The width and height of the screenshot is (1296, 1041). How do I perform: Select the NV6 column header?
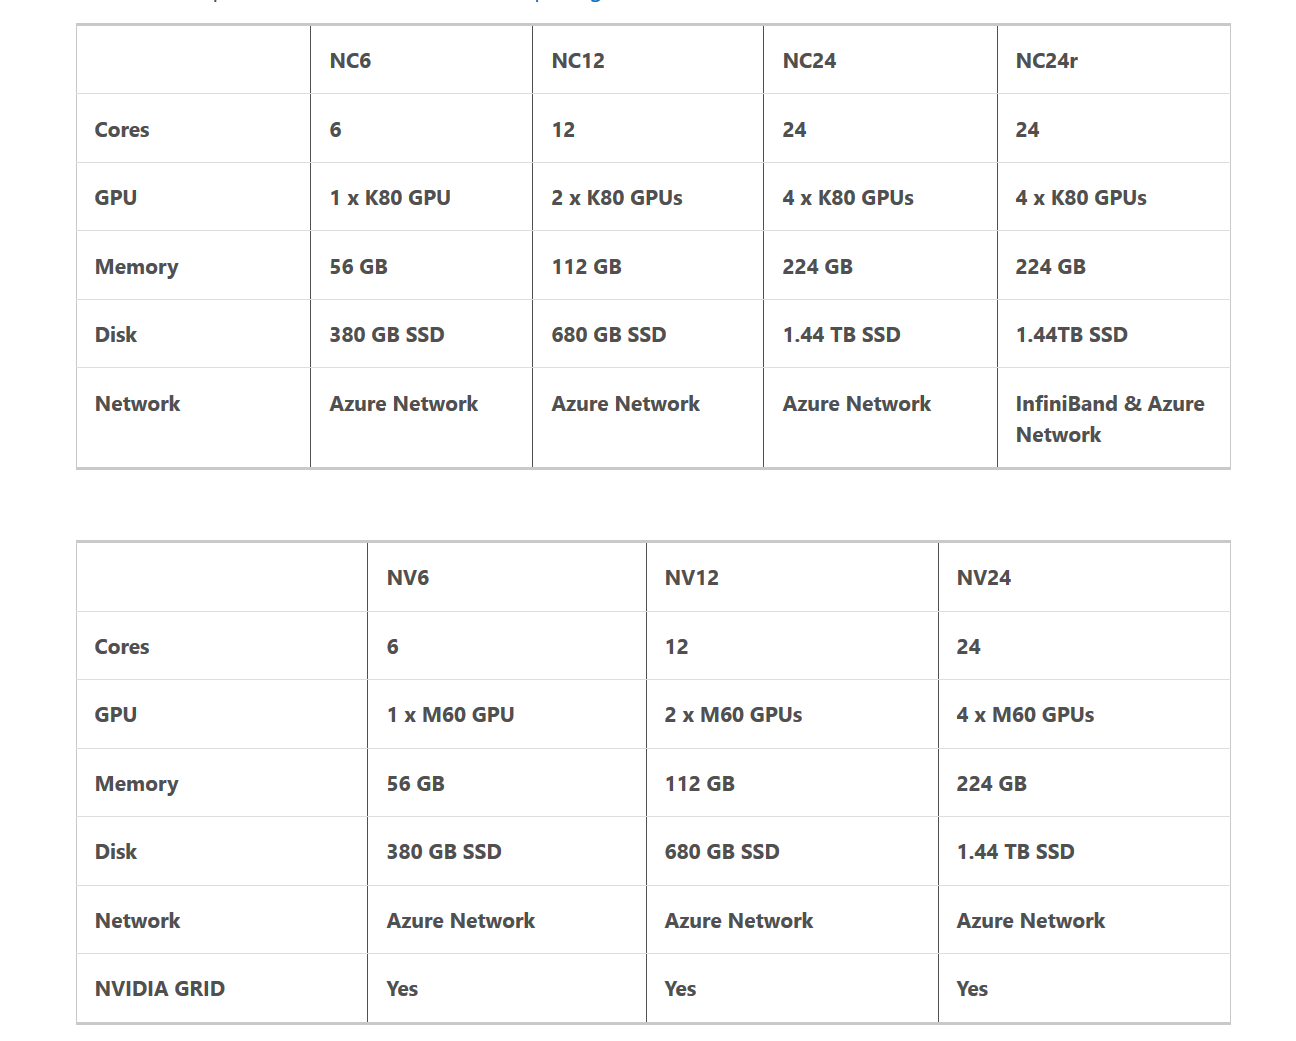(x=507, y=577)
